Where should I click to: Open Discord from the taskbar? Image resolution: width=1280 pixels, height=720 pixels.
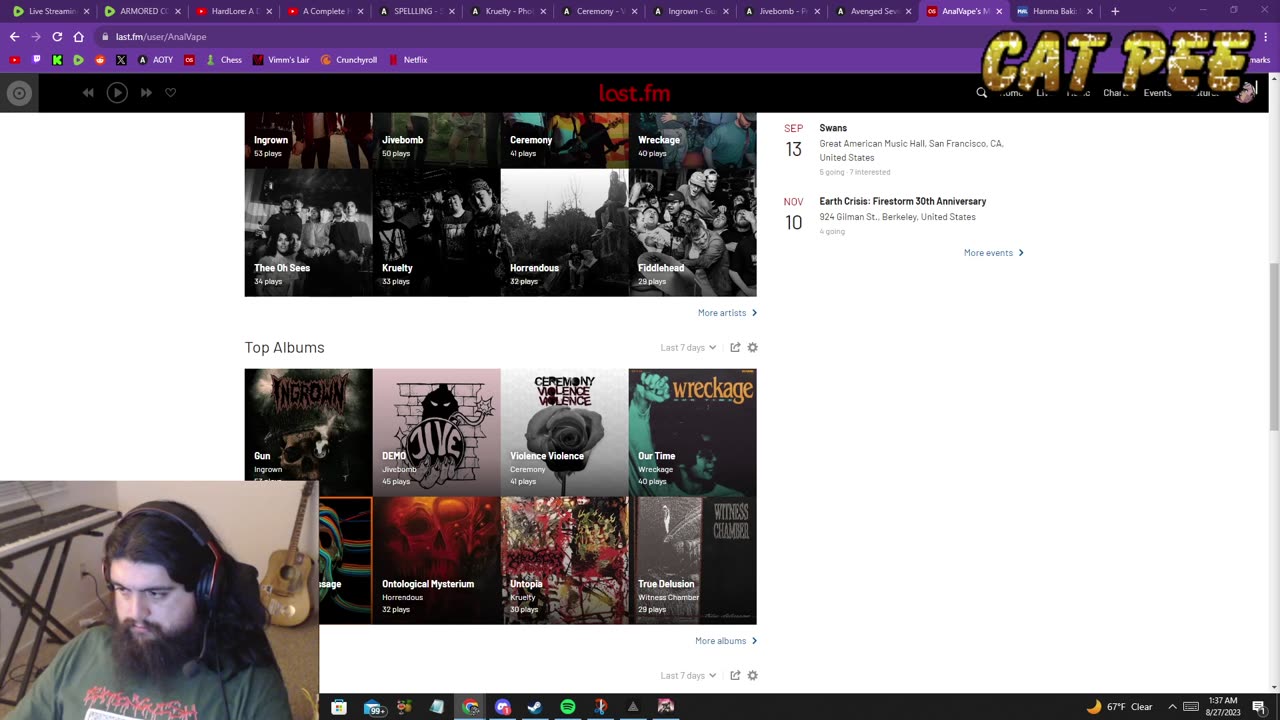(503, 707)
